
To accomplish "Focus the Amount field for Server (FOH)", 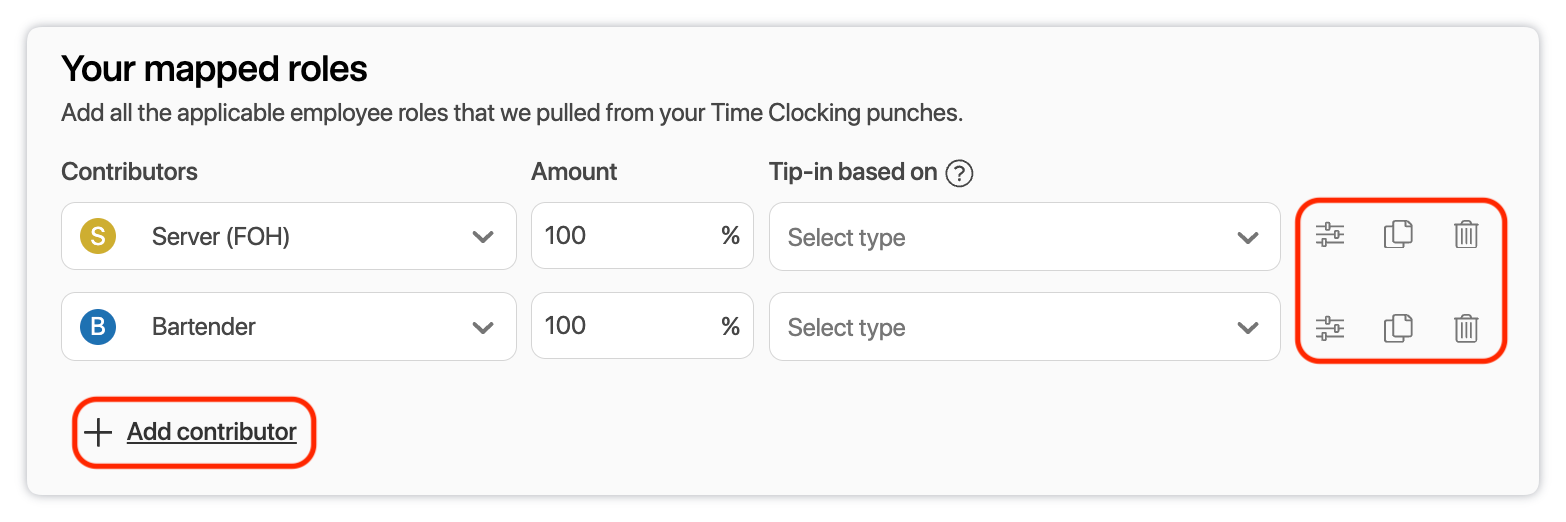I will (620, 236).
